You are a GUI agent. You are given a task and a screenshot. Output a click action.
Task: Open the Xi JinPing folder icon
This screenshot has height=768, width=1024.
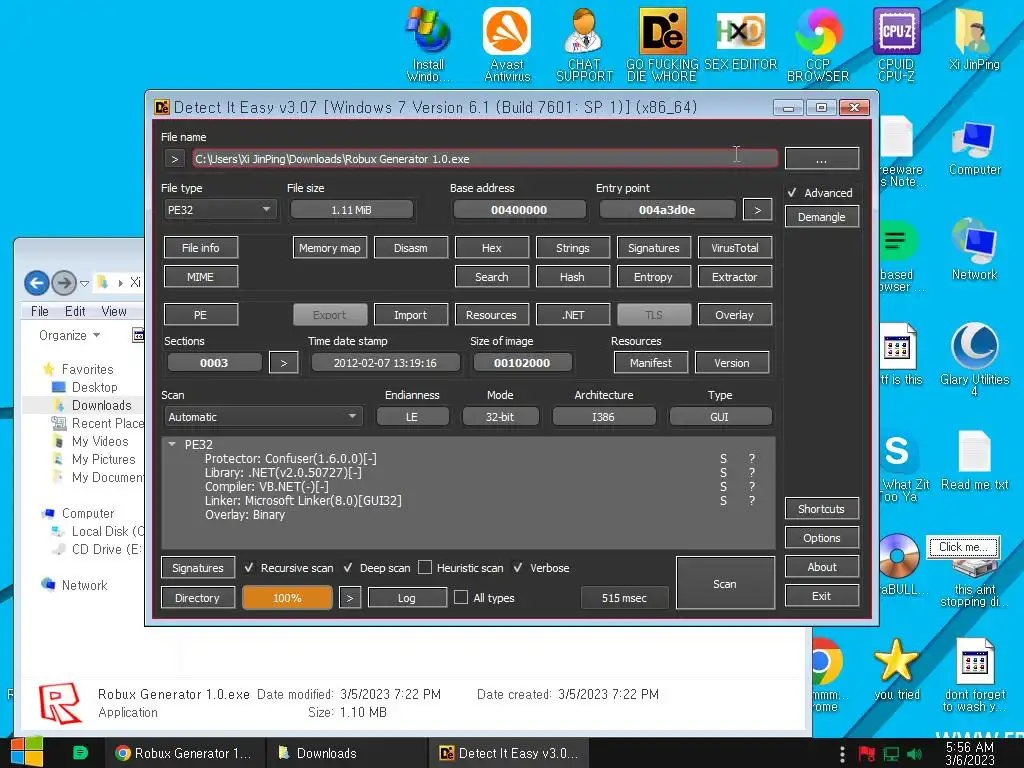click(974, 38)
